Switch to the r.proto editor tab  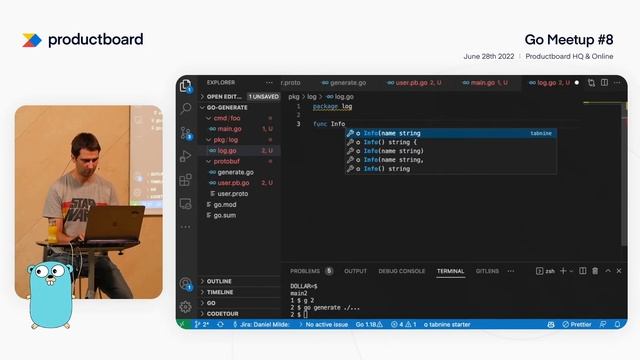click(291, 82)
